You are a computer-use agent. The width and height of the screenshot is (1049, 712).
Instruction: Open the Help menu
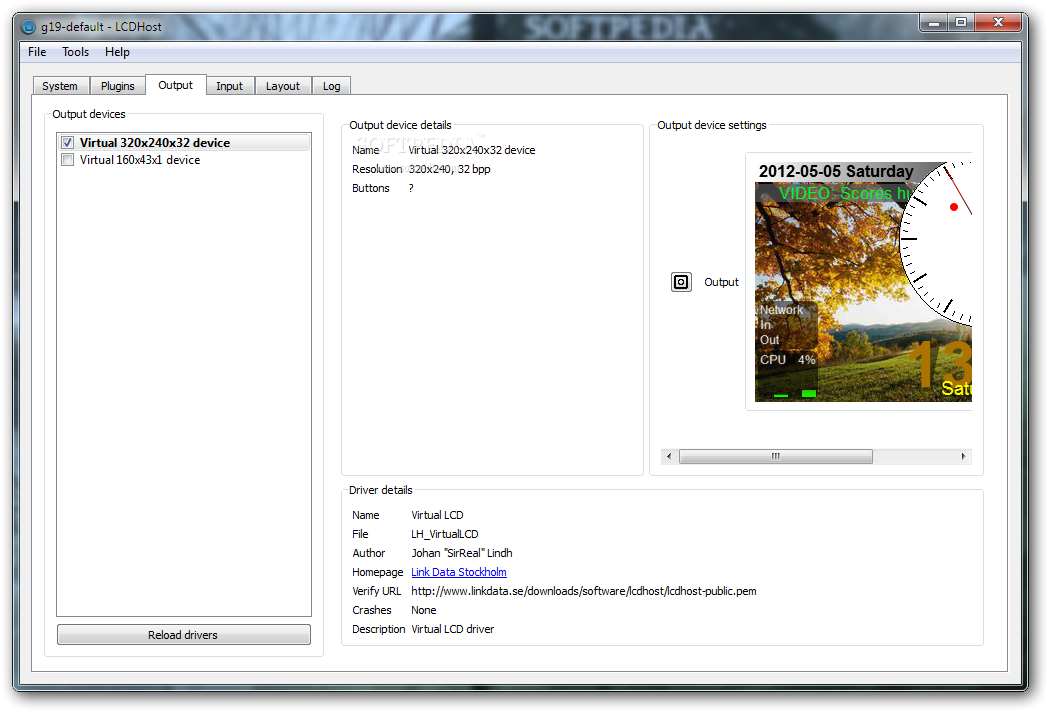click(x=117, y=52)
